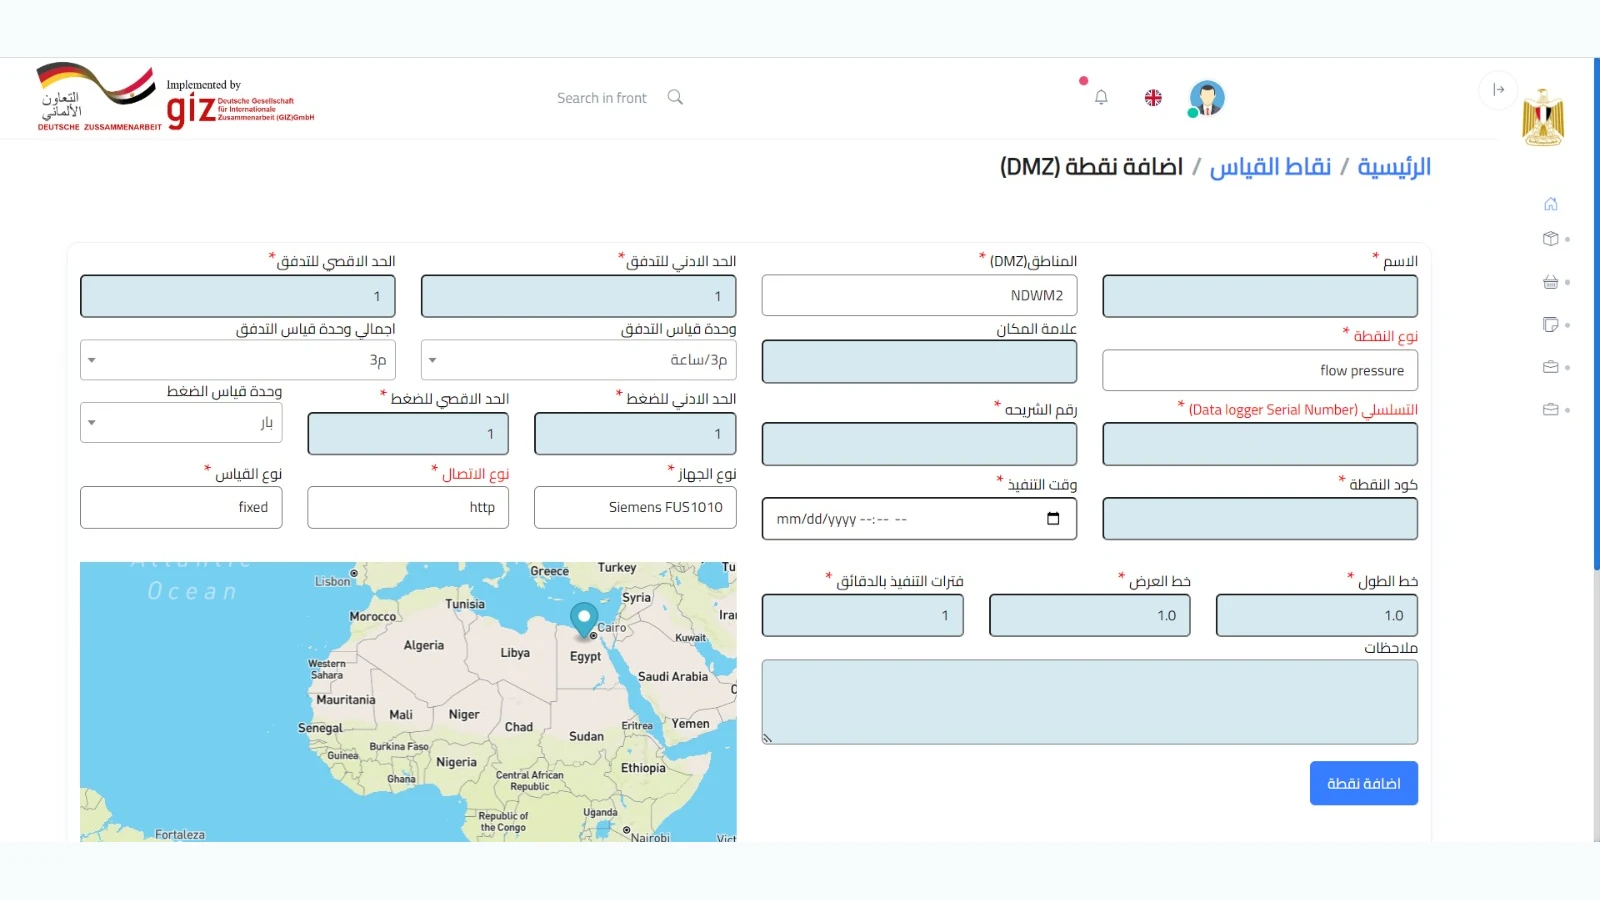This screenshot has width=1600, height=900.
Task: Click the search magnifier icon
Action: 675,97
